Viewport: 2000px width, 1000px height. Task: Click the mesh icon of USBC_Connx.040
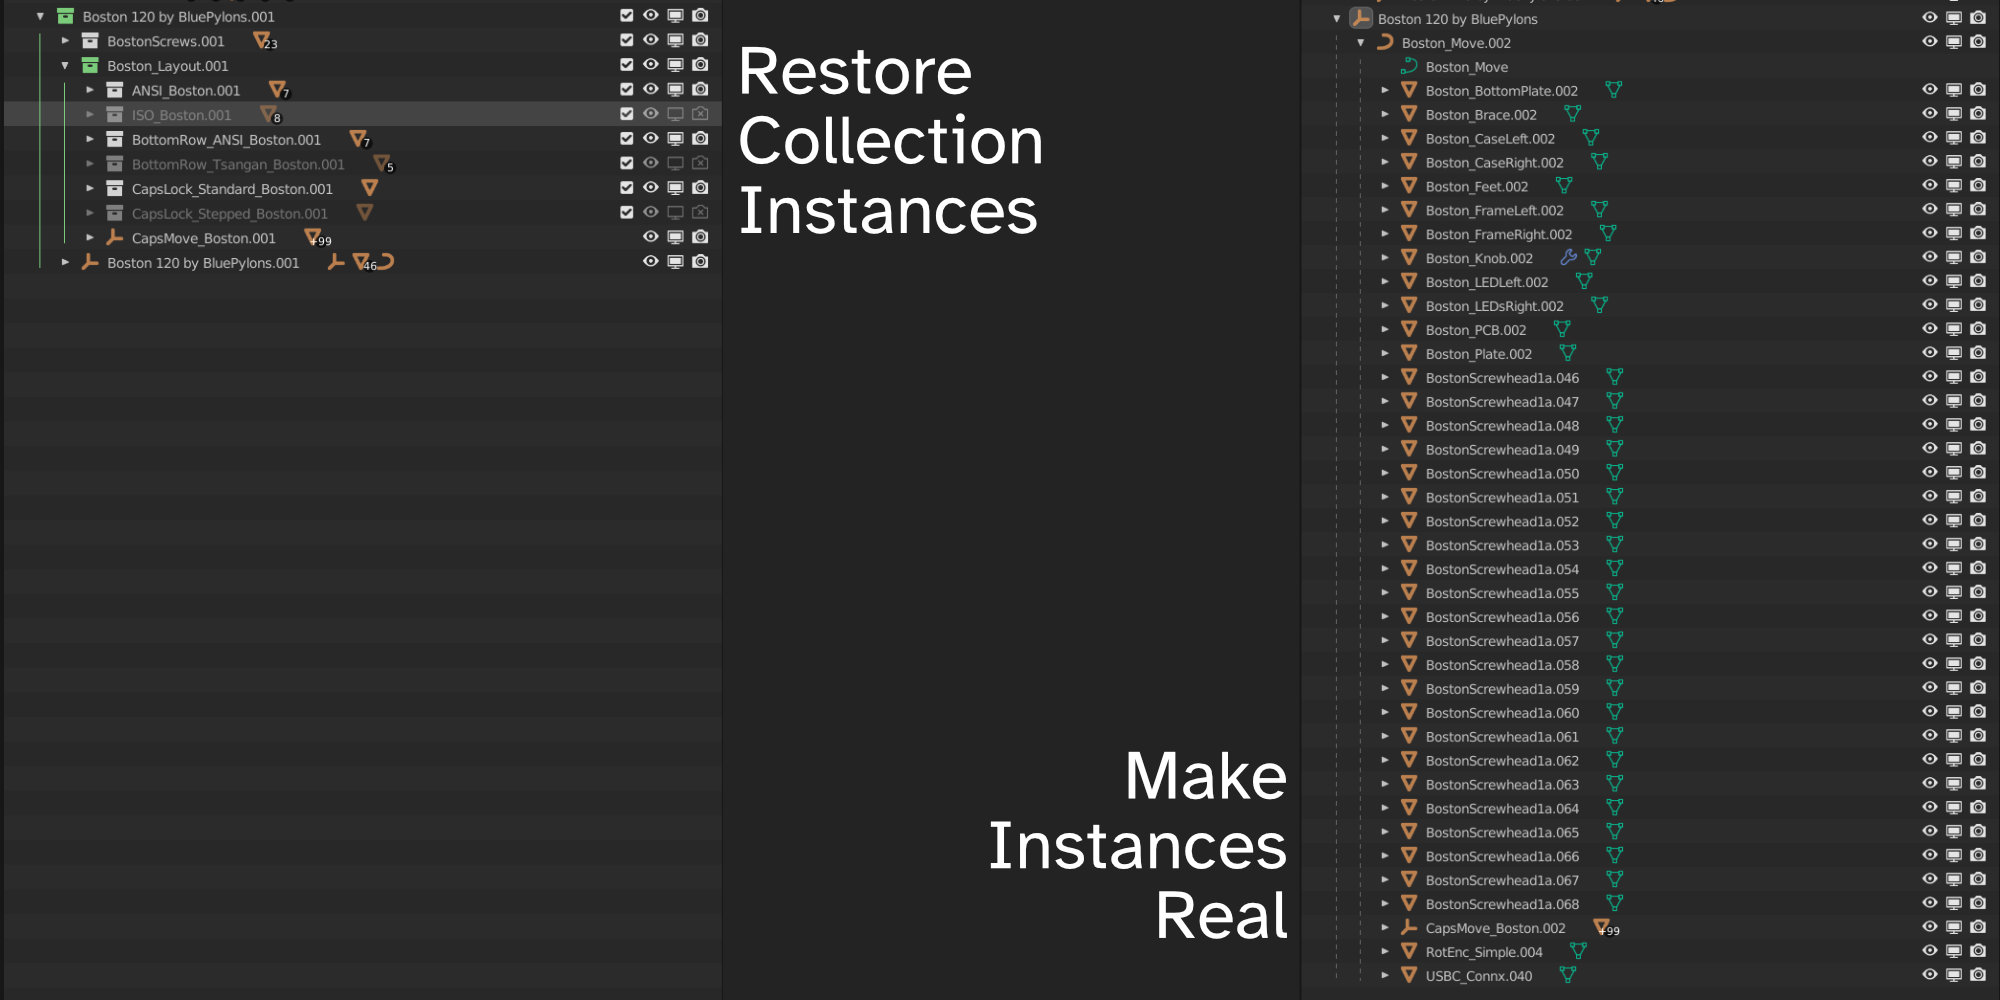[1408, 976]
